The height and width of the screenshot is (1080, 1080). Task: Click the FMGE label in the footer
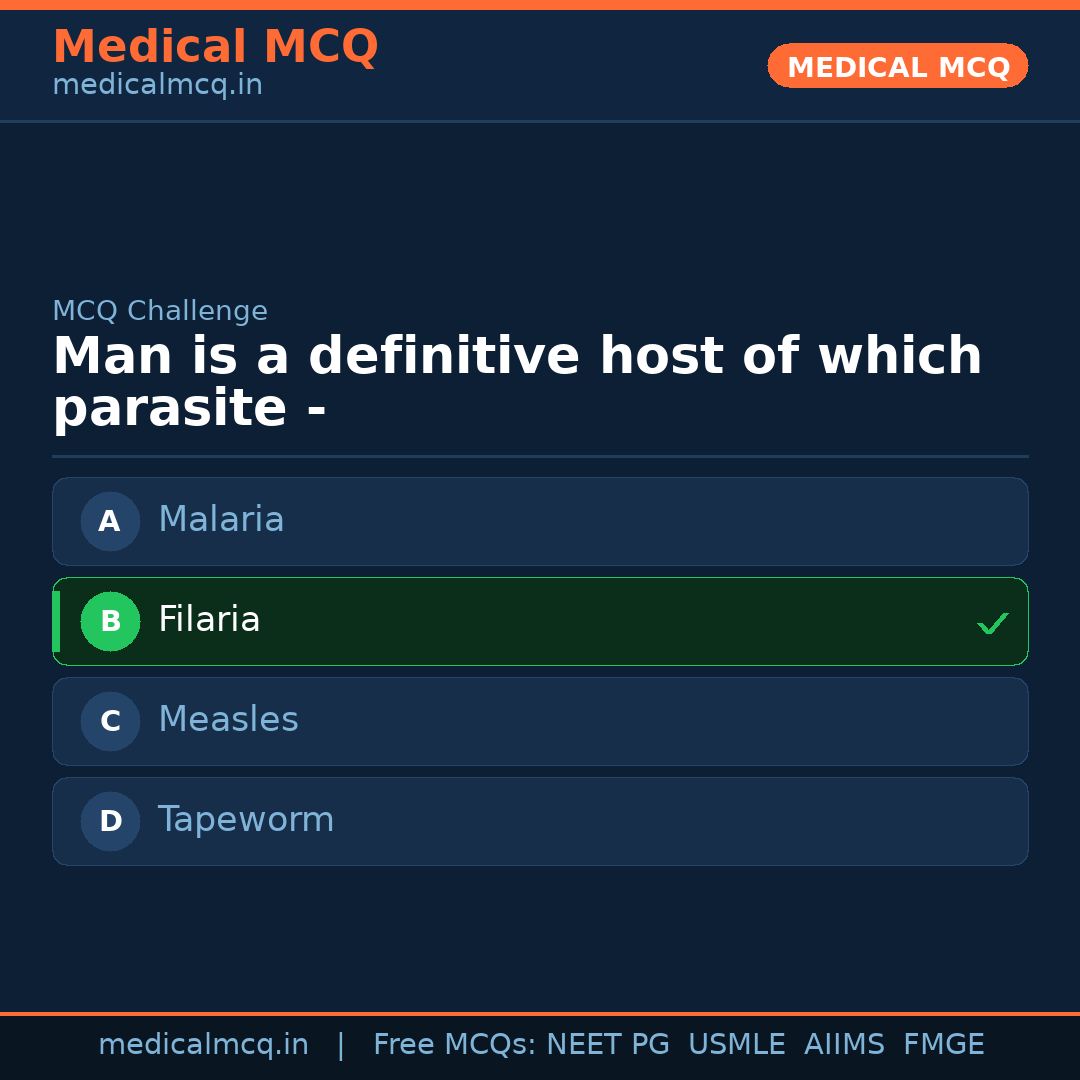[943, 1043]
